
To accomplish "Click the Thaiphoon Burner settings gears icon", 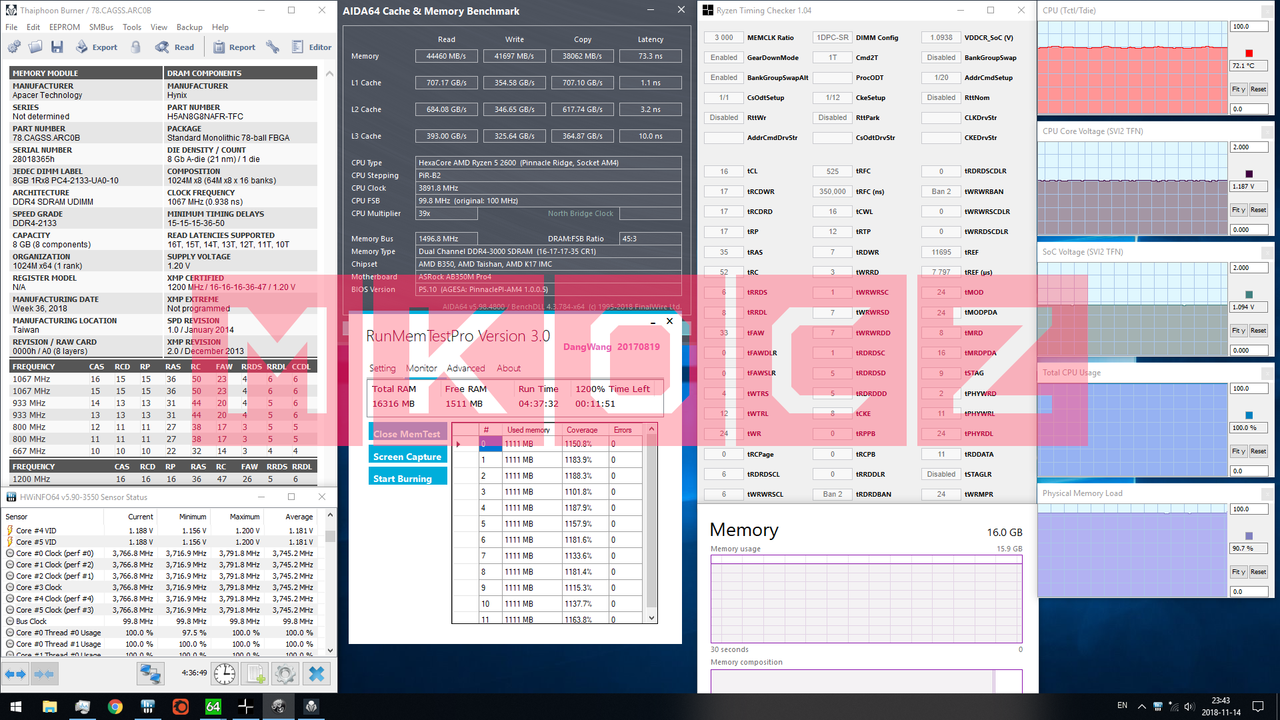I will tap(14, 46).
